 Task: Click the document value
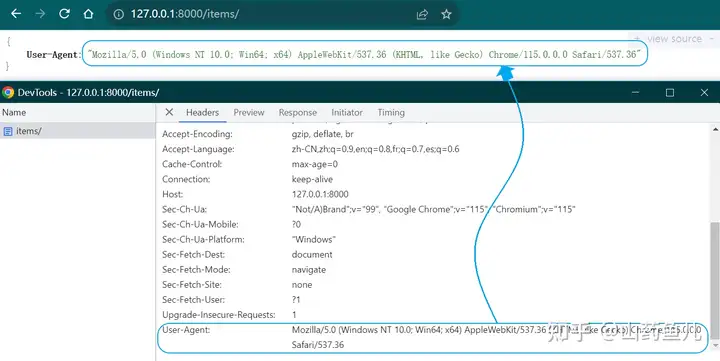(x=312, y=254)
